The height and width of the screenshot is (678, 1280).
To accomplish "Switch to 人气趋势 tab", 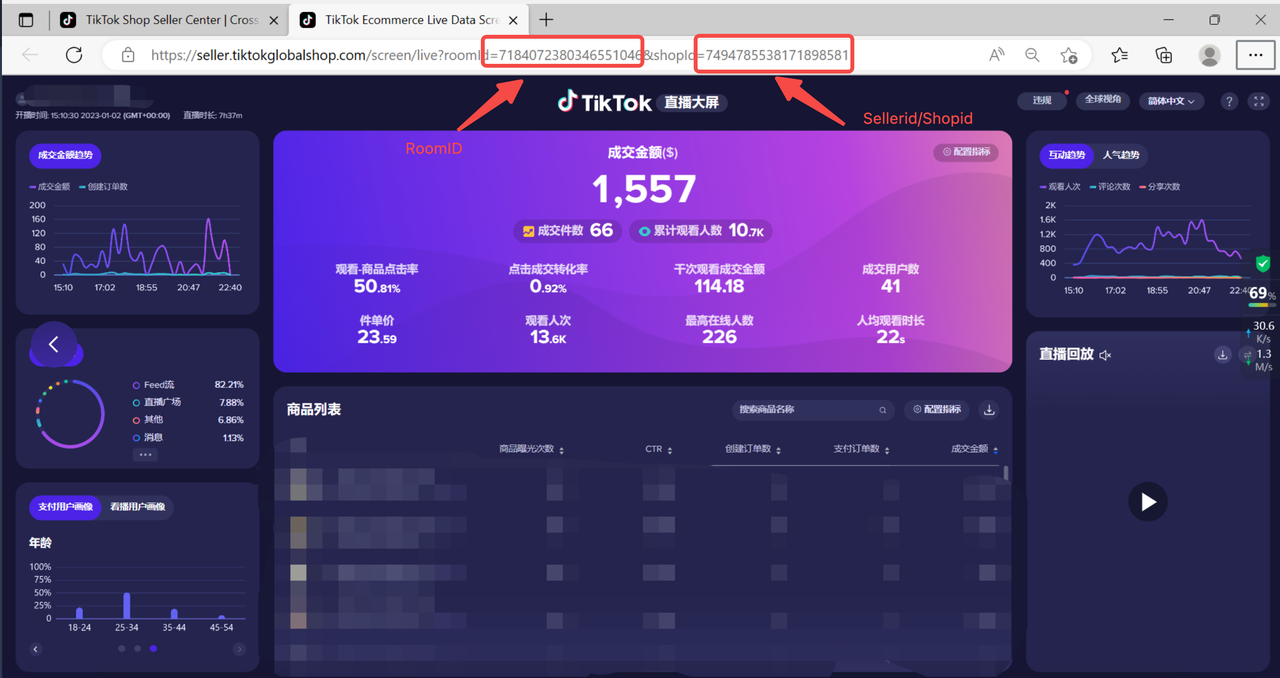I will [x=1120, y=155].
